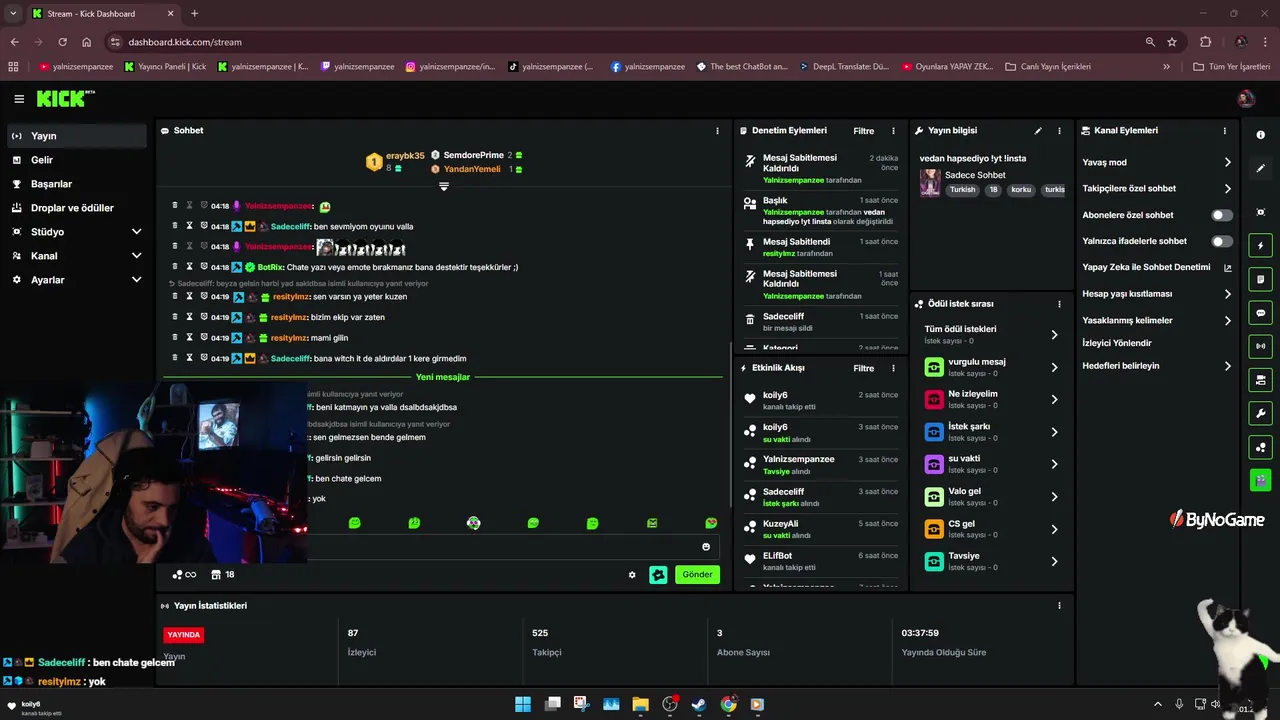Open Kanal Eylemleri three-dot options menu

[1225, 131]
